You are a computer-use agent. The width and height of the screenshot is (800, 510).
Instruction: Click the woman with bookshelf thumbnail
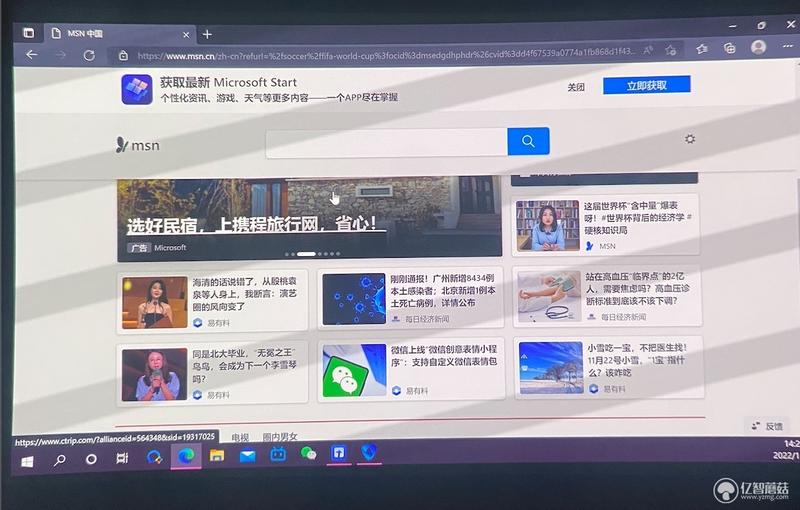(x=547, y=226)
